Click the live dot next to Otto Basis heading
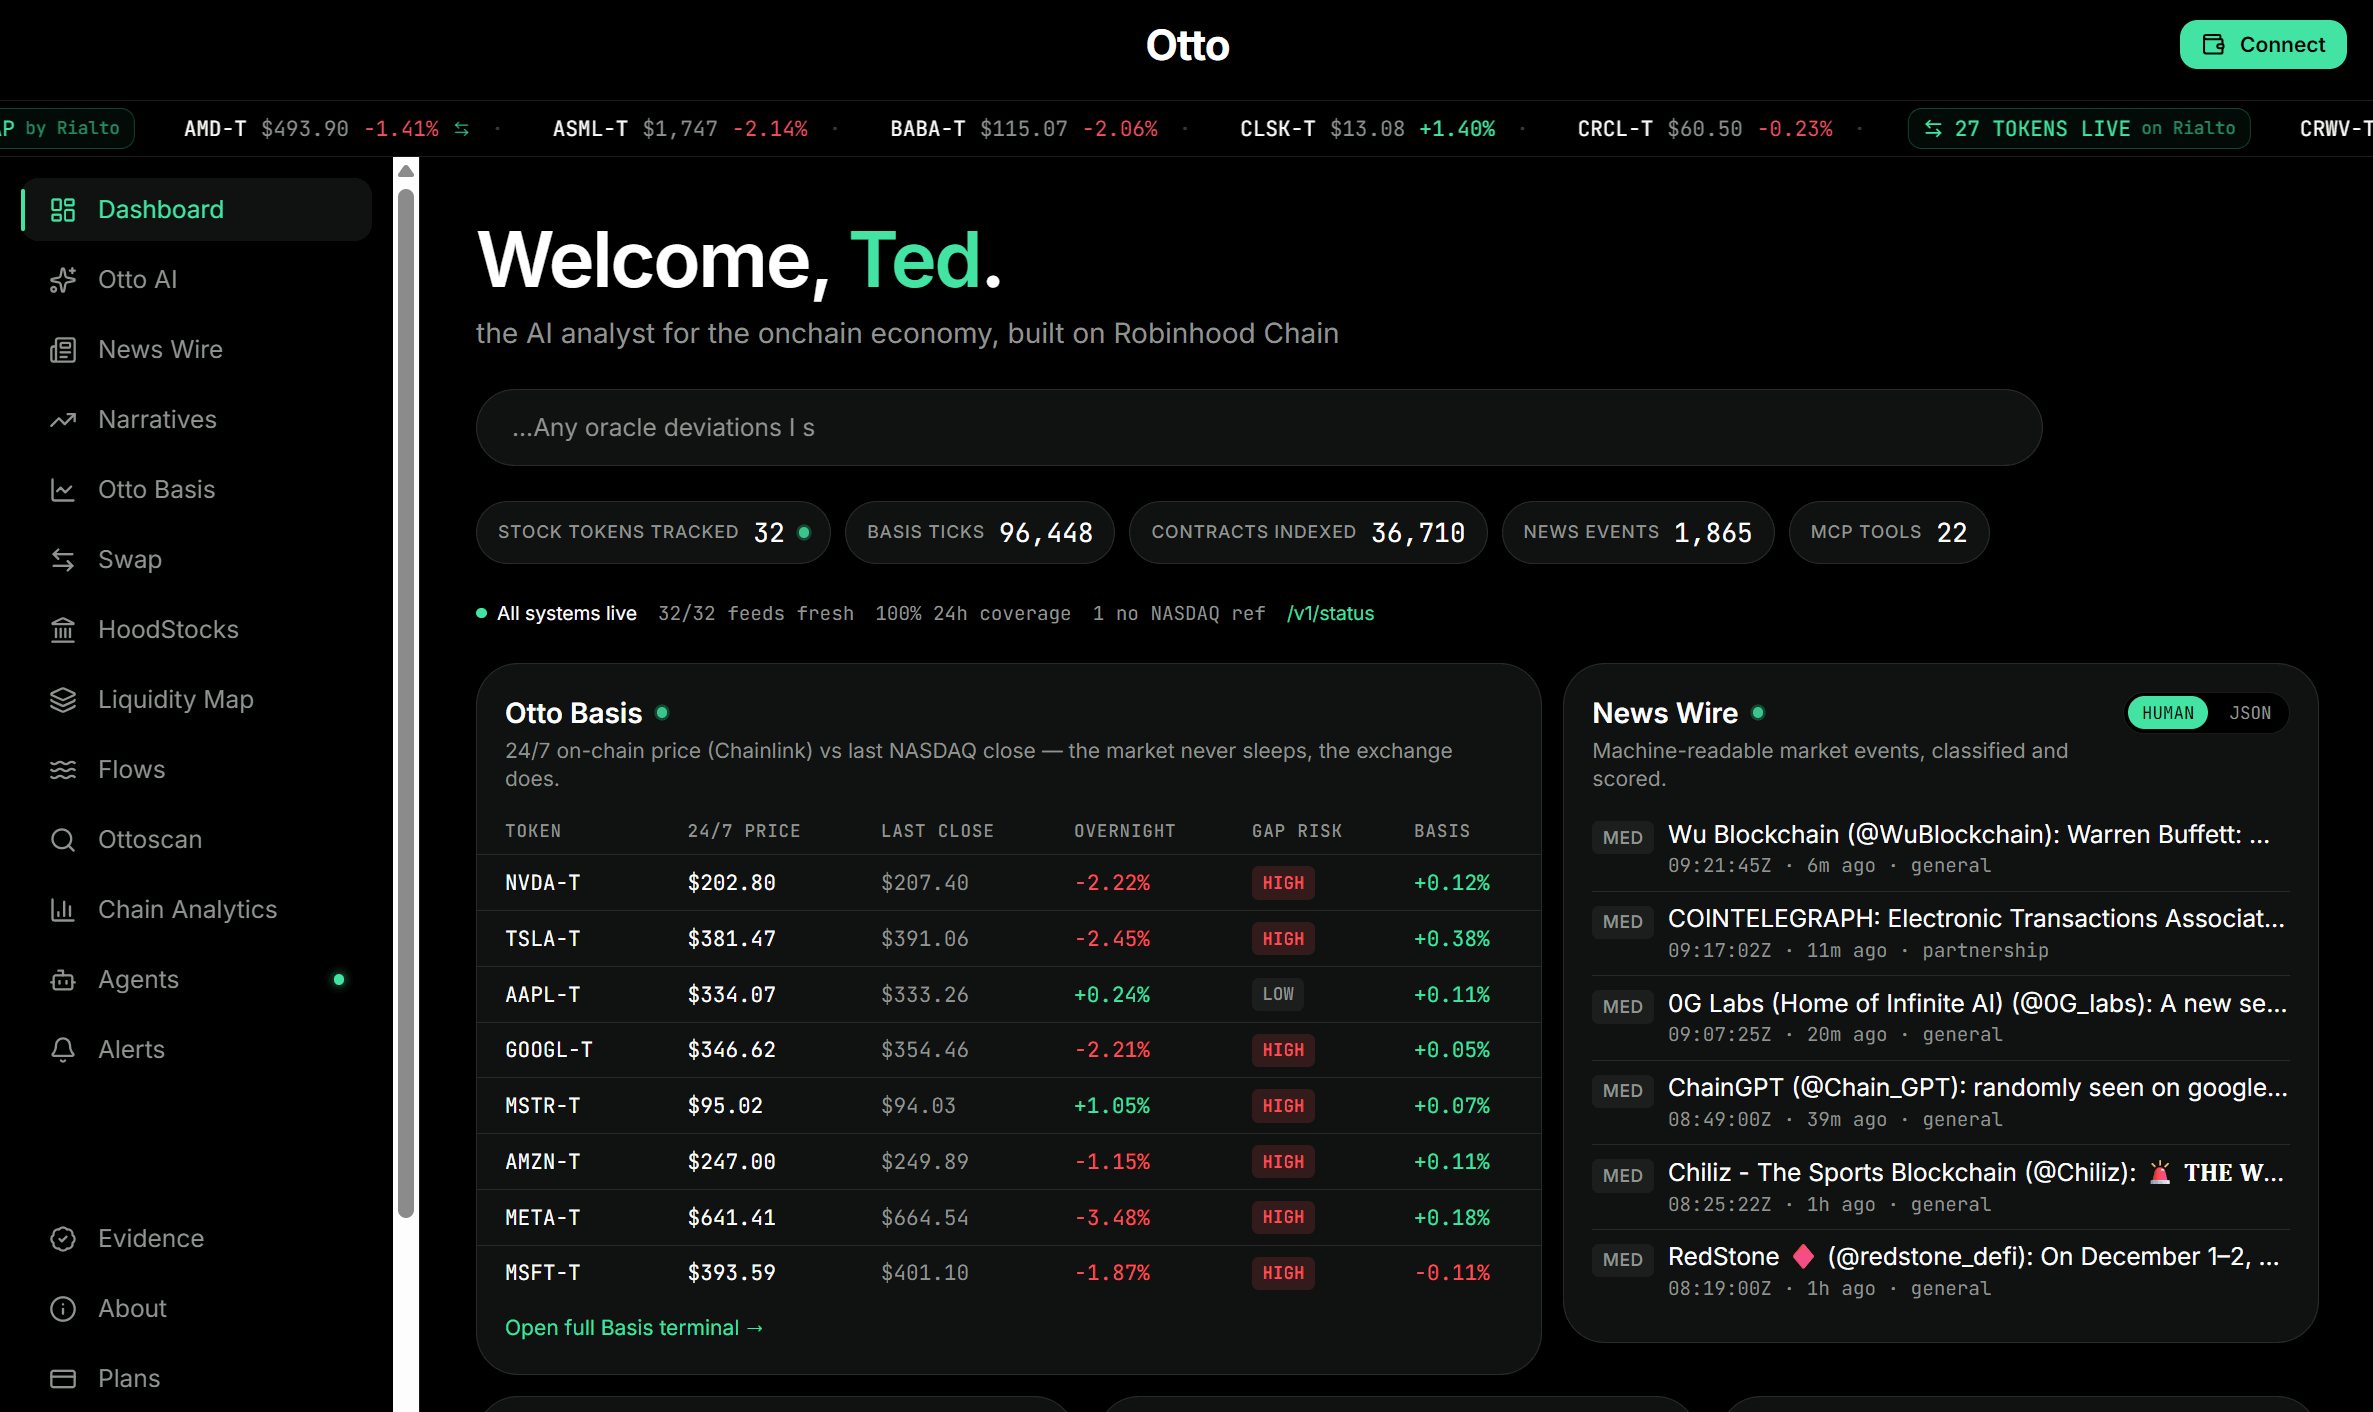The width and height of the screenshot is (2373, 1412). tap(662, 713)
